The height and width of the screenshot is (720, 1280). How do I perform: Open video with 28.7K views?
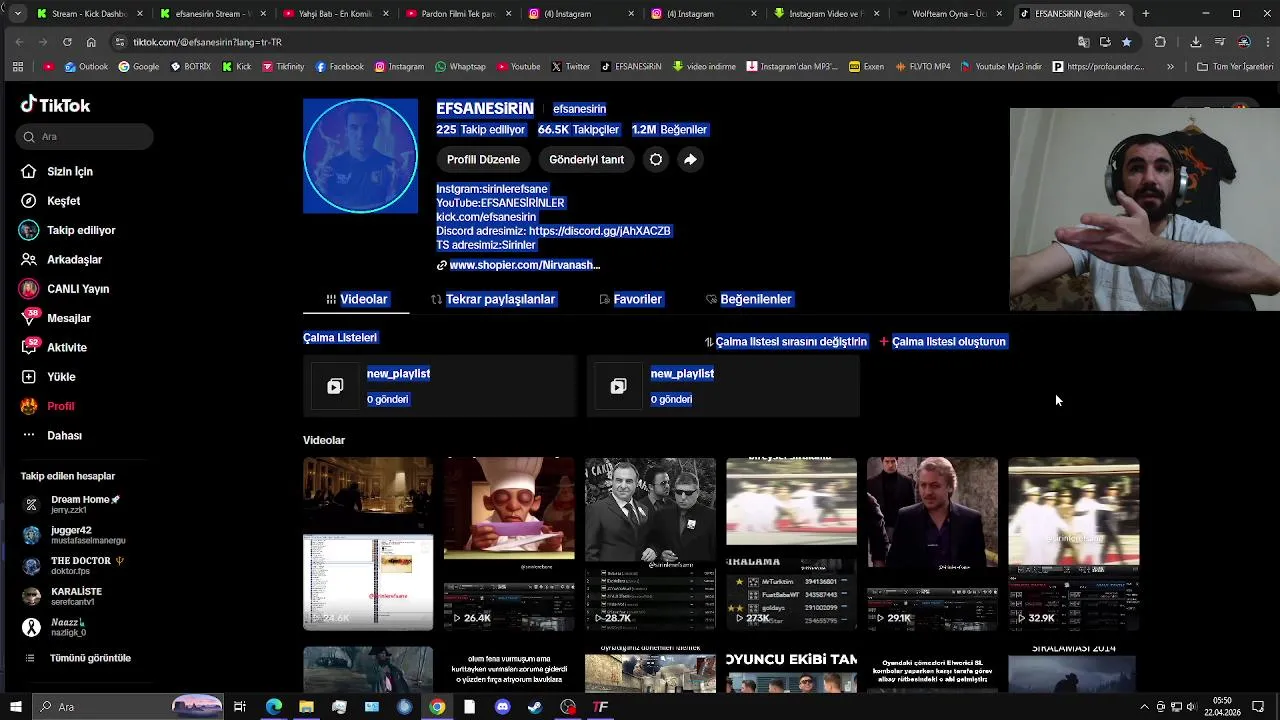[x=650, y=544]
